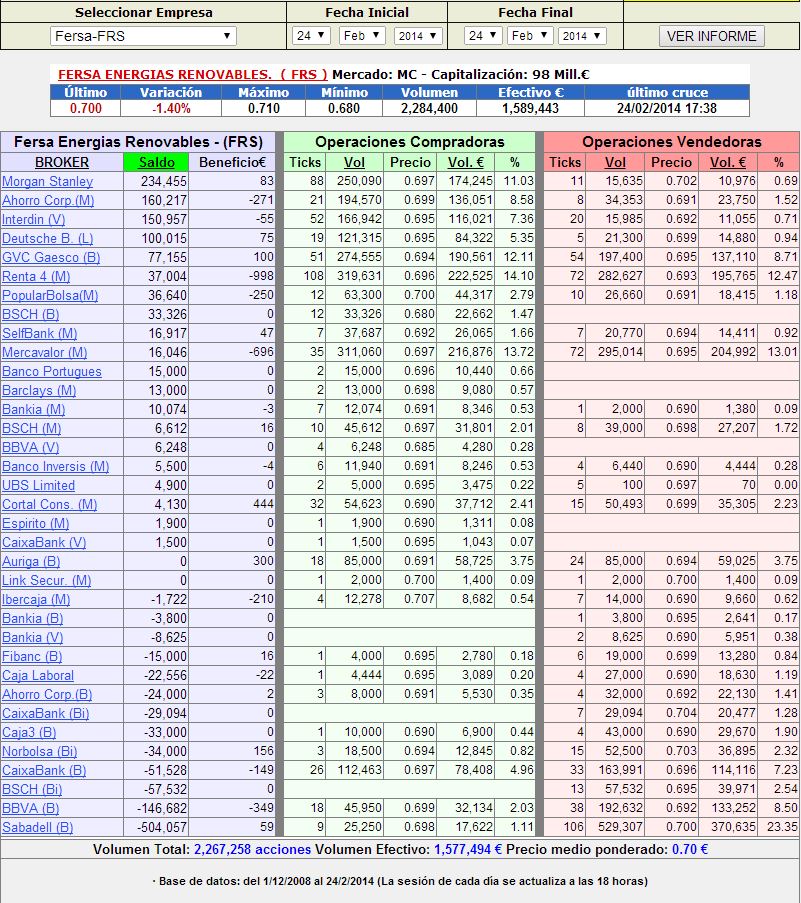Open the Bankia (V) broker link

32,638
